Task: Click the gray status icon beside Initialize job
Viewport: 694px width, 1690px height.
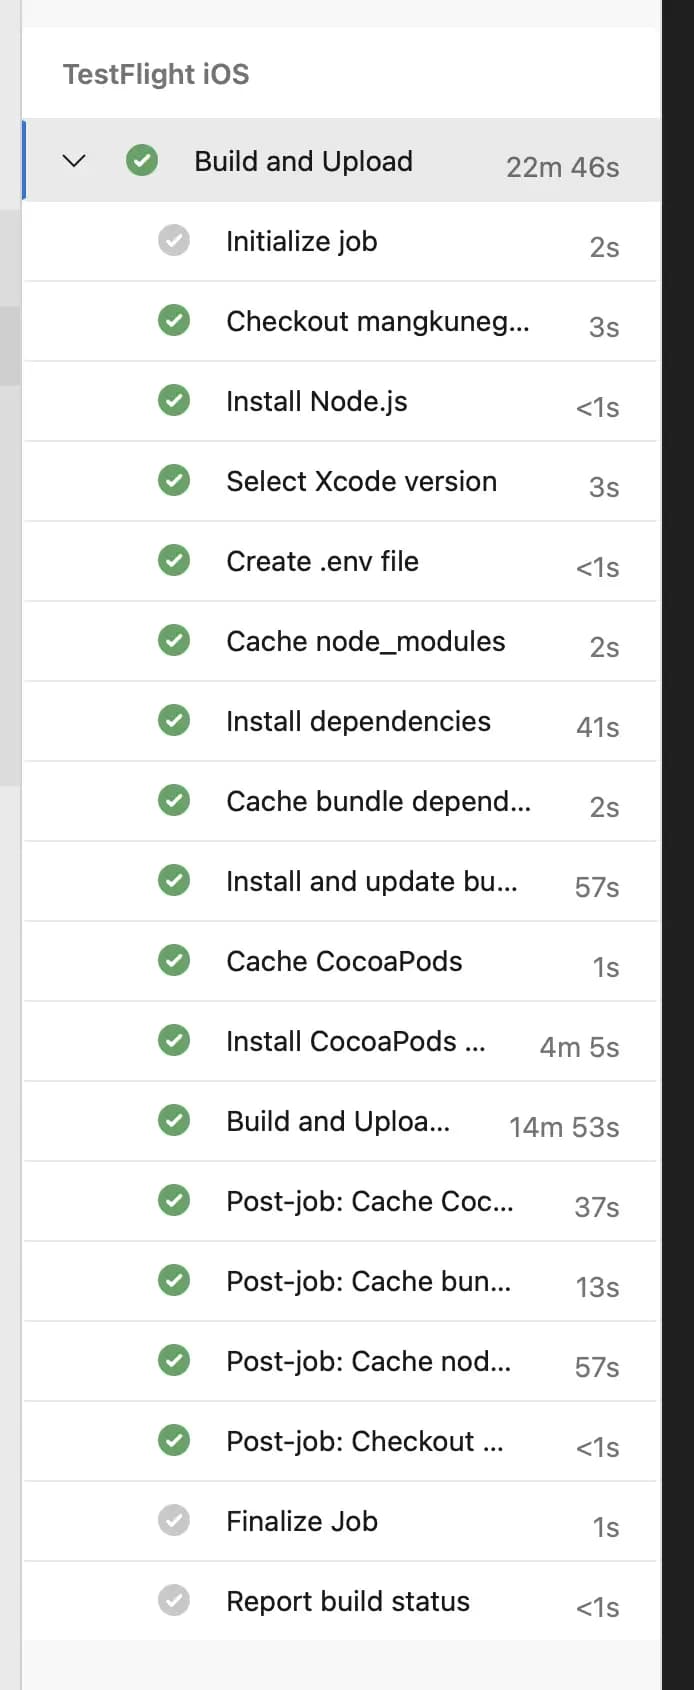Action: (174, 240)
